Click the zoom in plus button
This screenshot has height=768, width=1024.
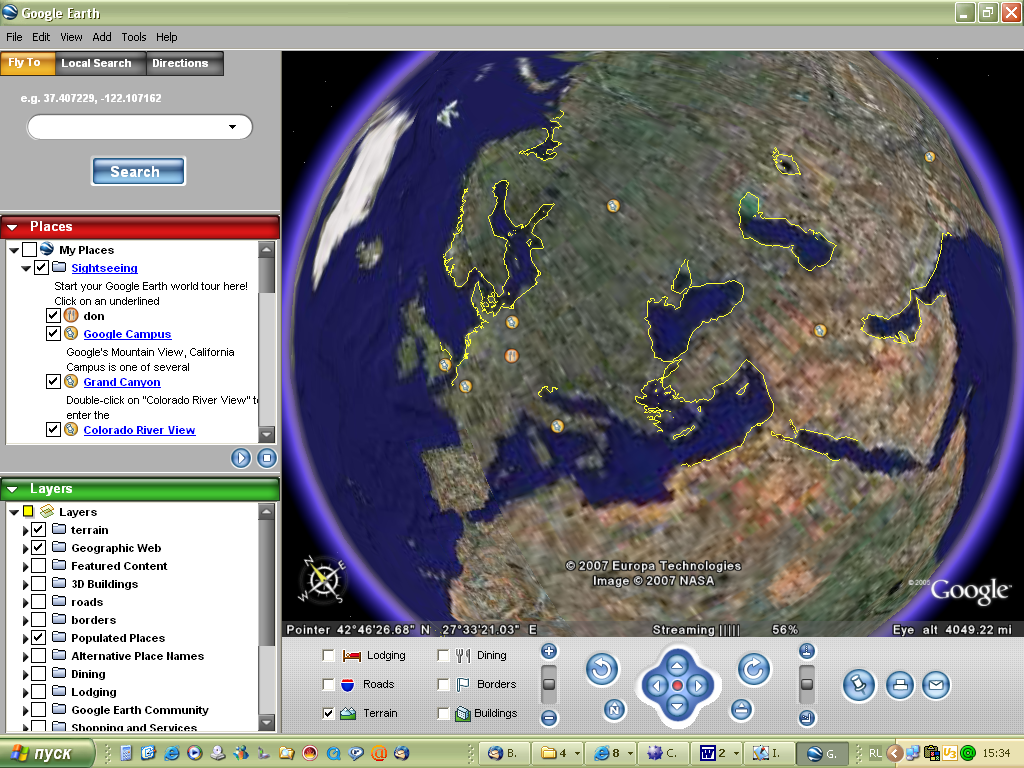point(549,650)
